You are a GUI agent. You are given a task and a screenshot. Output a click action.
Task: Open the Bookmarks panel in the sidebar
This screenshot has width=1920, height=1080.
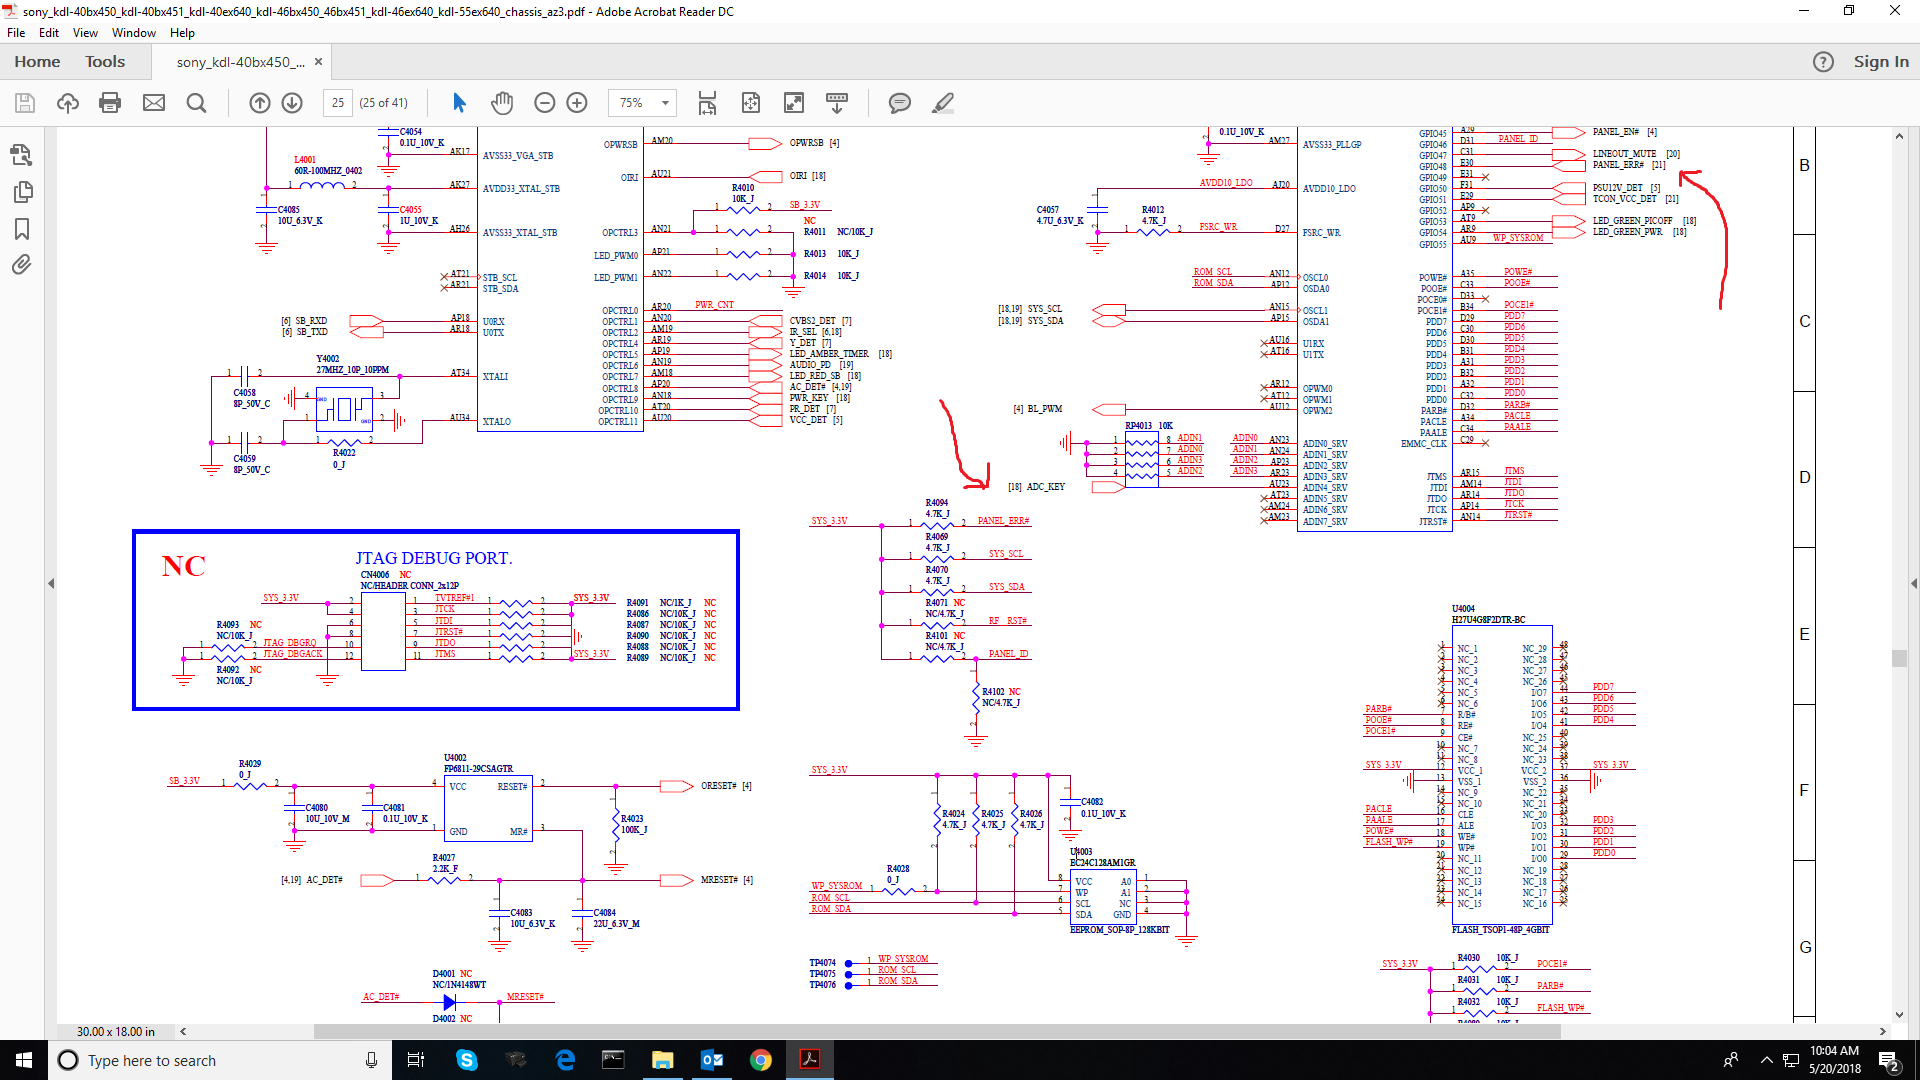tap(22, 229)
